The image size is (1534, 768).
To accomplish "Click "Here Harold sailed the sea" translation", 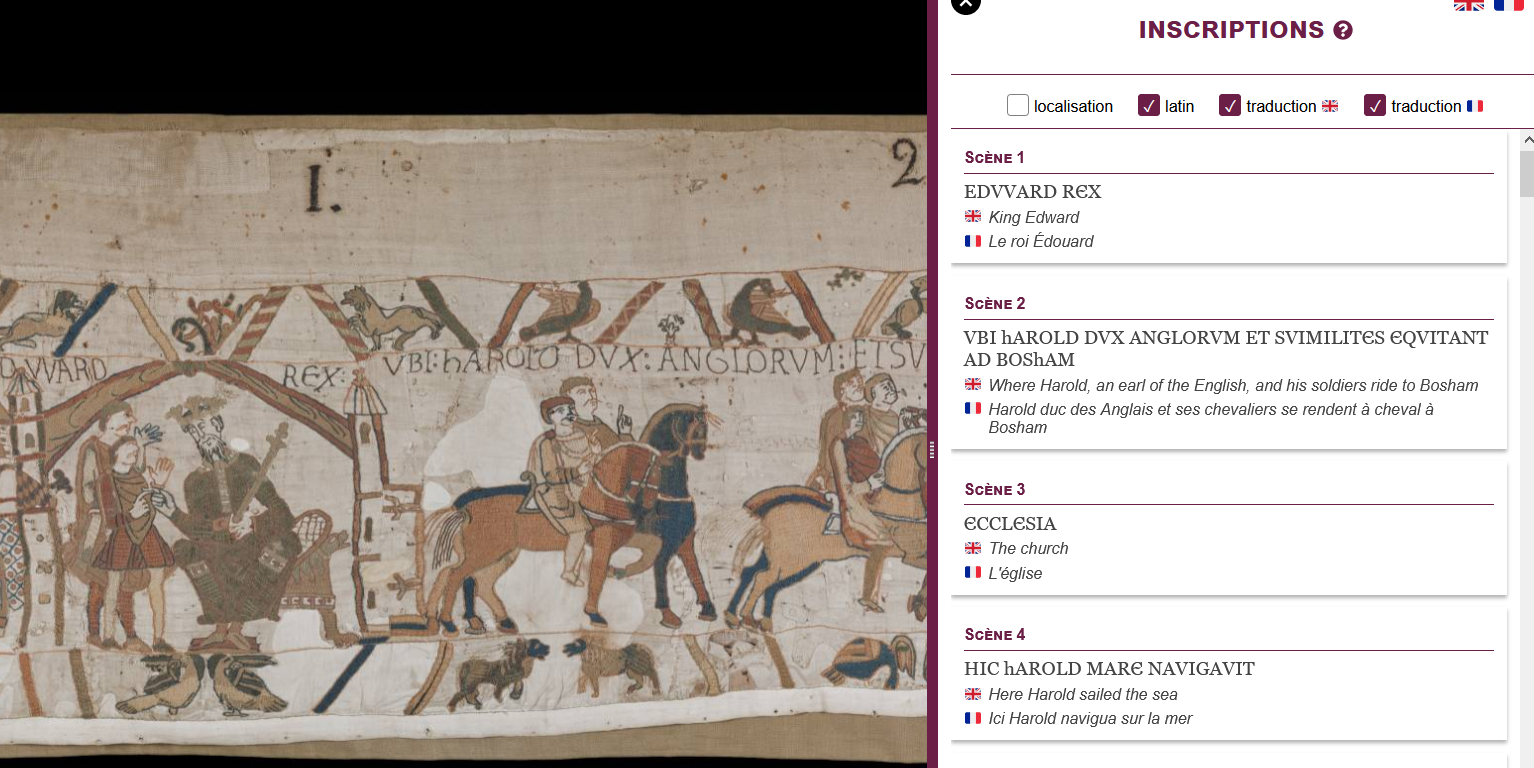I will pos(1083,694).
